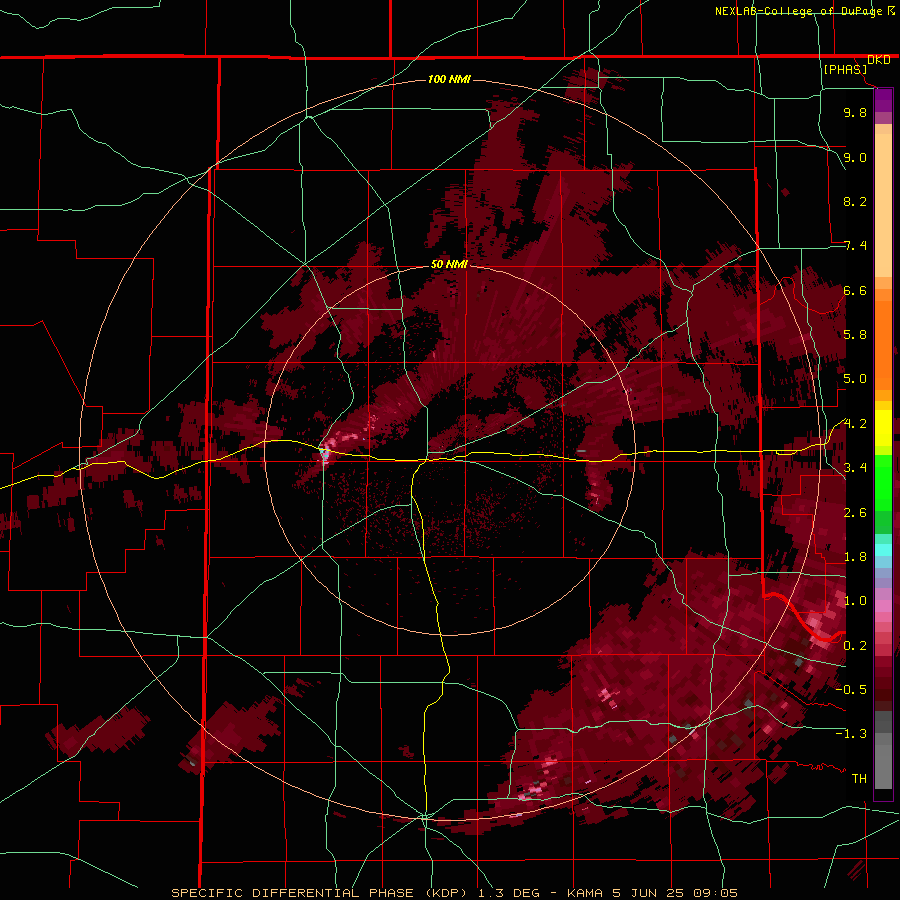Viewport: 900px width, 900px height.
Task: Pick the purple segment atop the color bar
Action: click(883, 100)
